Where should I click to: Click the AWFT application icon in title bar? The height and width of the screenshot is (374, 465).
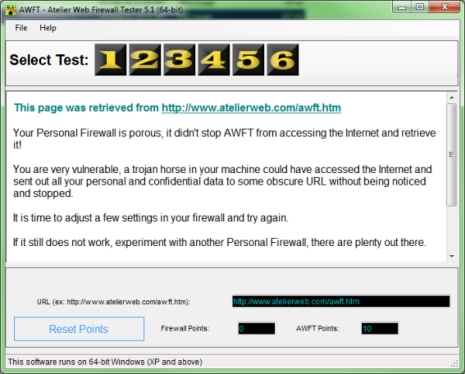(11, 10)
